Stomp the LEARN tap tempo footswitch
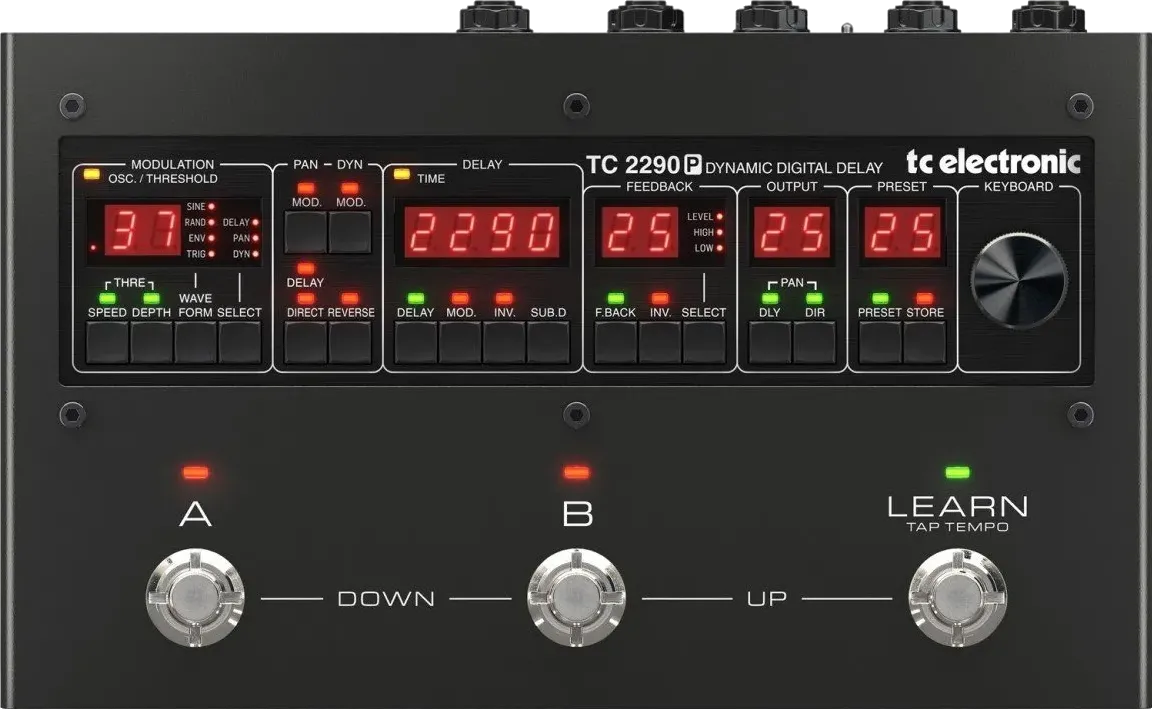 click(957, 597)
